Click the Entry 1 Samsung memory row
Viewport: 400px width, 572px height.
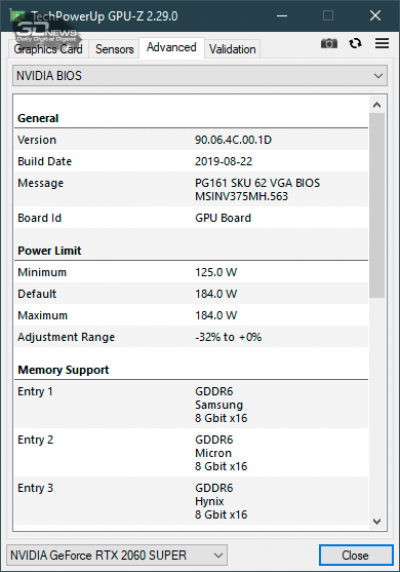click(191, 404)
